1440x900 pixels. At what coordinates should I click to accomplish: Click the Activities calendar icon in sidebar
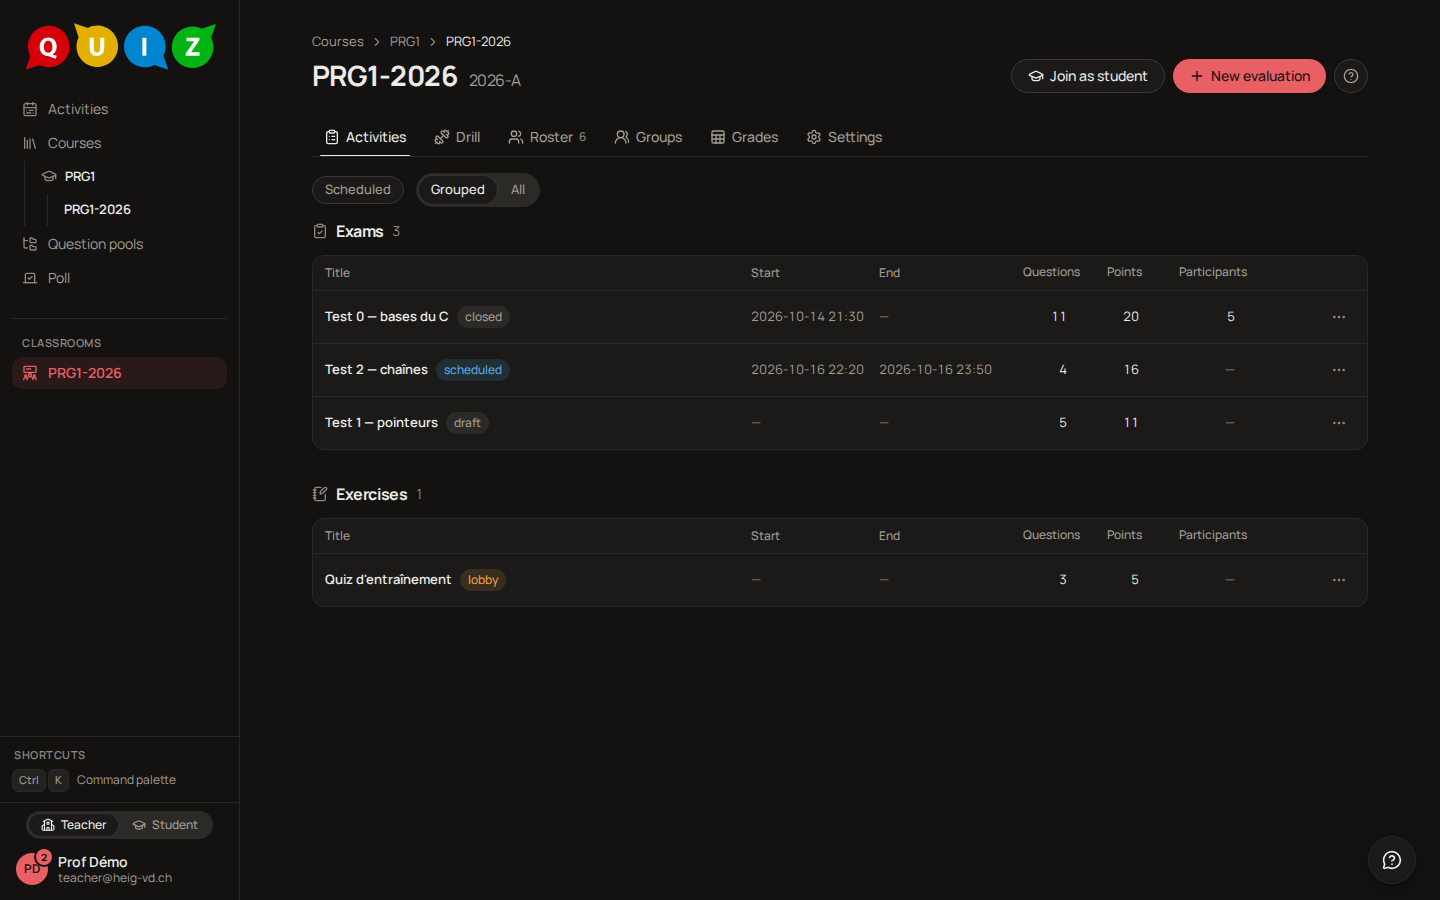click(x=30, y=109)
